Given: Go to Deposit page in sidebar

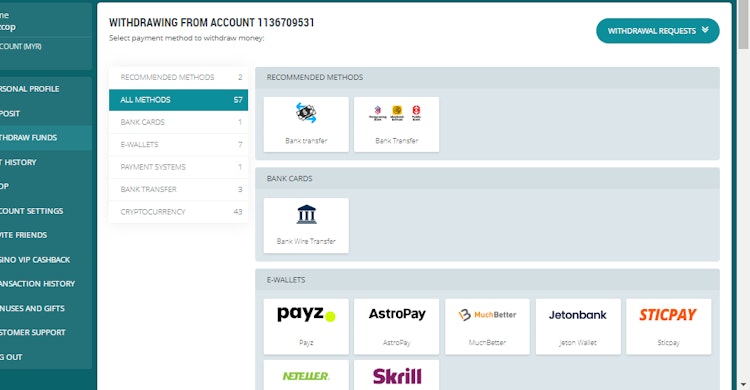Looking at the screenshot, I should (46, 113).
